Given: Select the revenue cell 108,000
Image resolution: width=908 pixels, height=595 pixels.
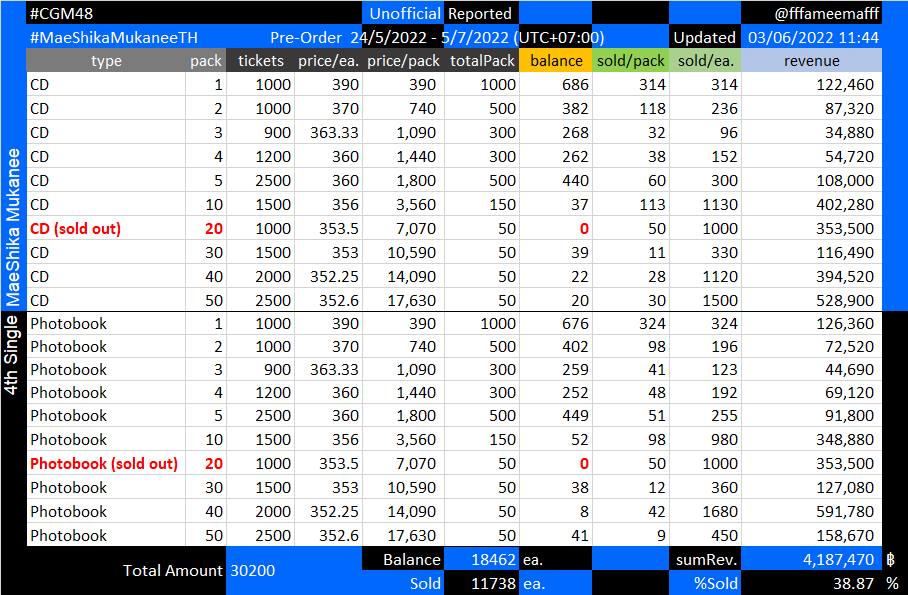Looking at the screenshot, I should [x=811, y=181].
